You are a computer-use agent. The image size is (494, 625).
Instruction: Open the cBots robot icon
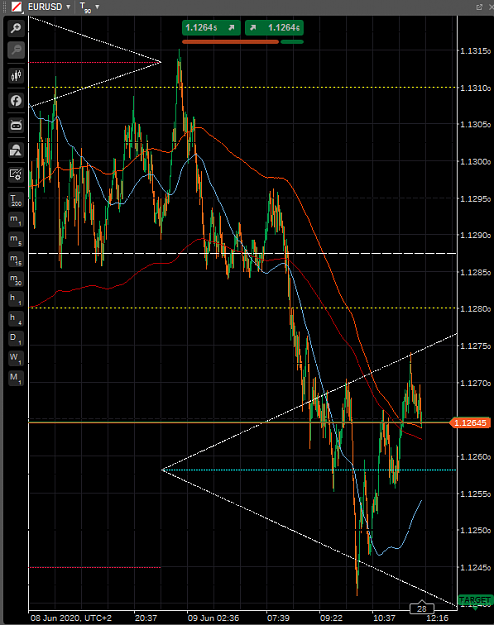(x=16, y=126)
